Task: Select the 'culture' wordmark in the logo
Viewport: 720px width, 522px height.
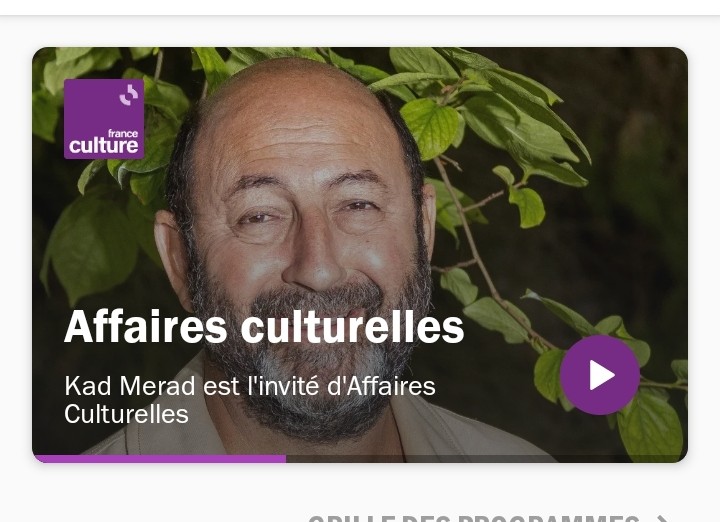Action: point(104,146)
